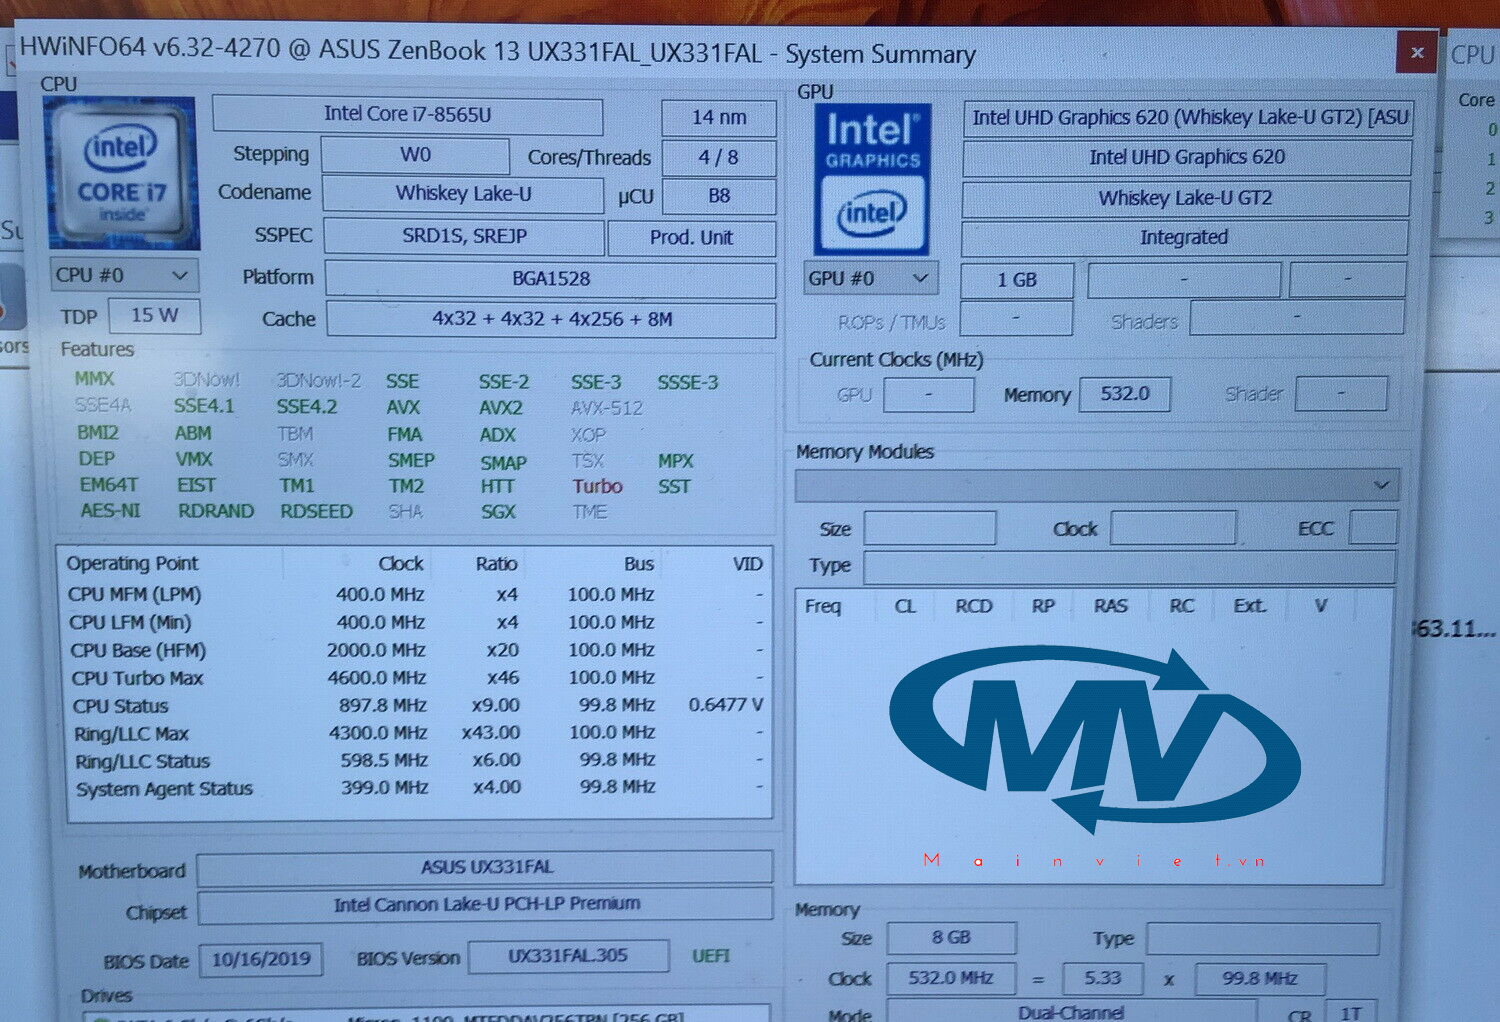
Task: Click the CPU Base (HFM) row
Action: click(x=417, y=650)
